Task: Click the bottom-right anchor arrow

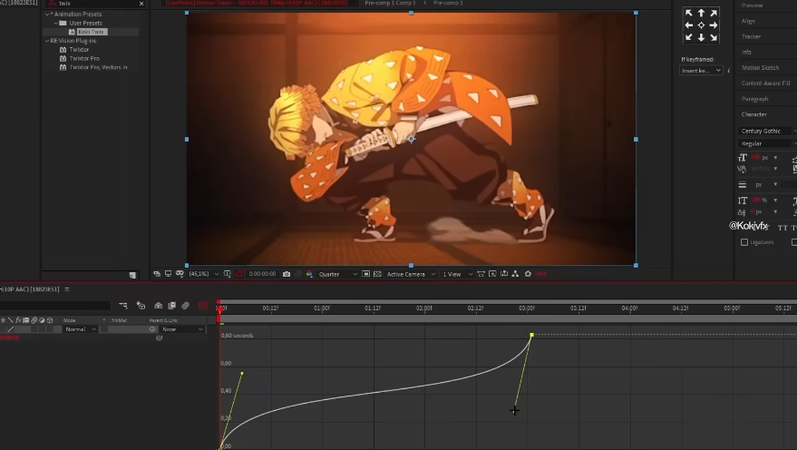Action: pos(714,37)
